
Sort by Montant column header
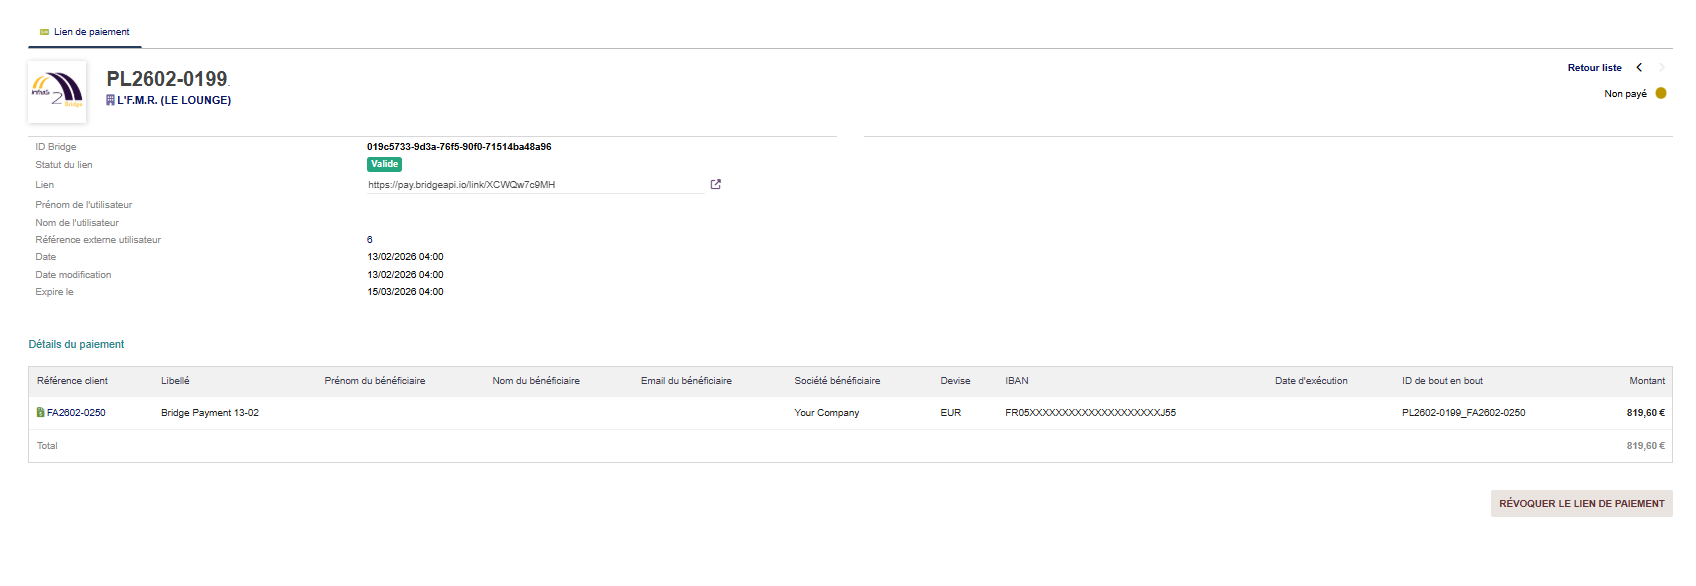(1646, 381)
